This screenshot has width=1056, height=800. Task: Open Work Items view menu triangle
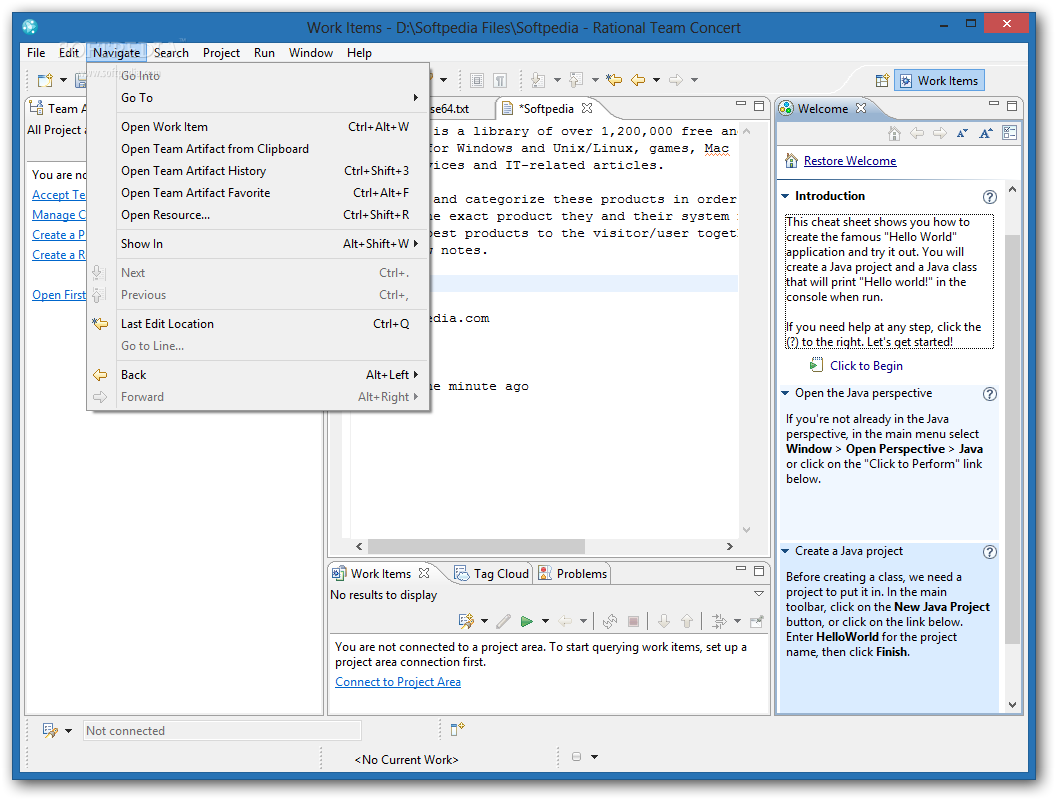758,594
